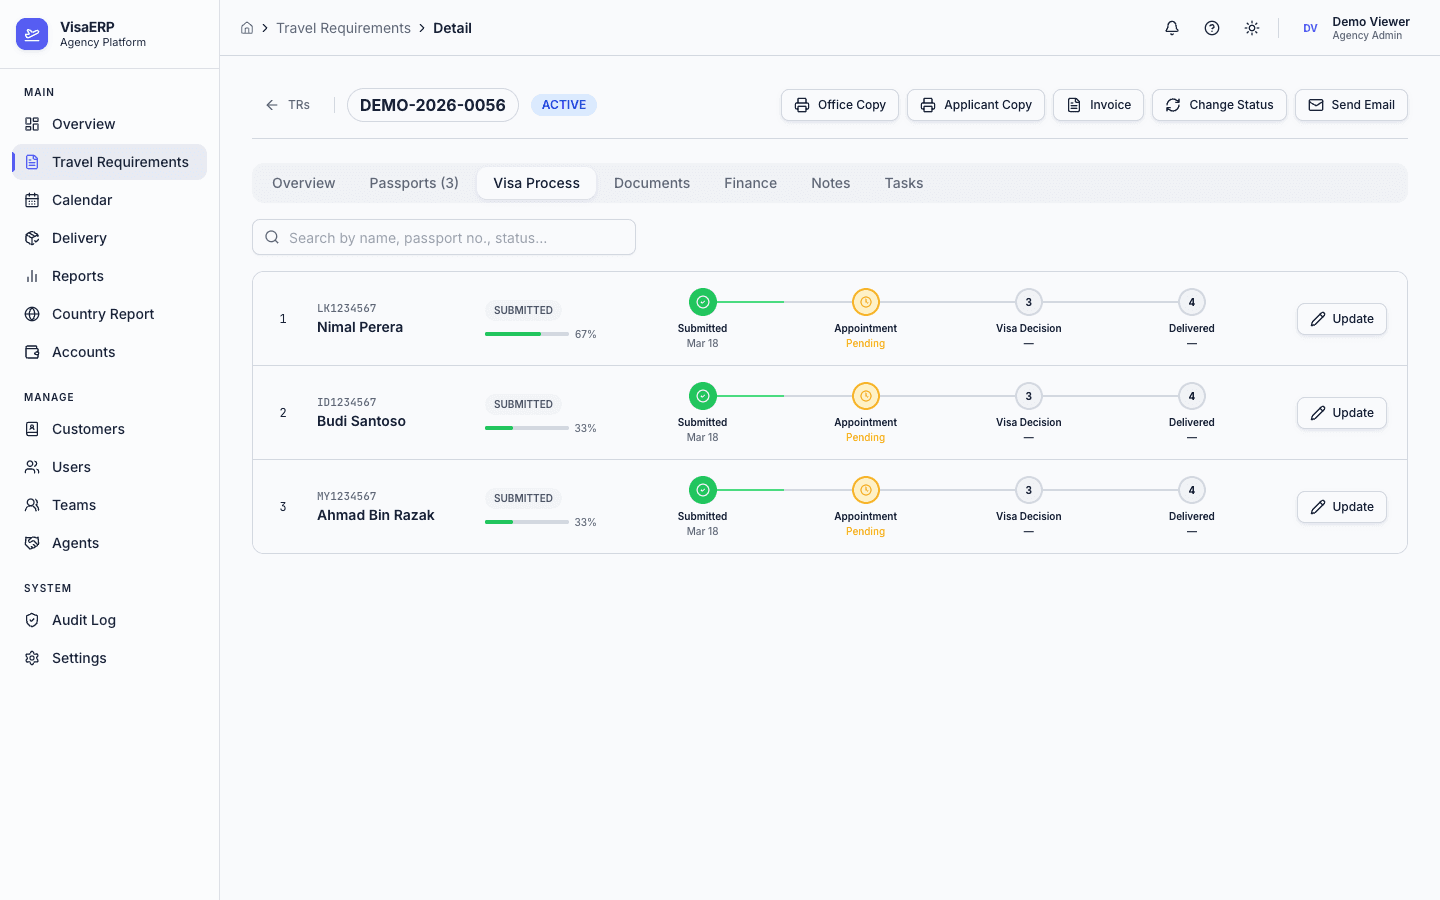
Task: Click Nimal Perera's Delivered step circle
Action: pos(1192,302)
